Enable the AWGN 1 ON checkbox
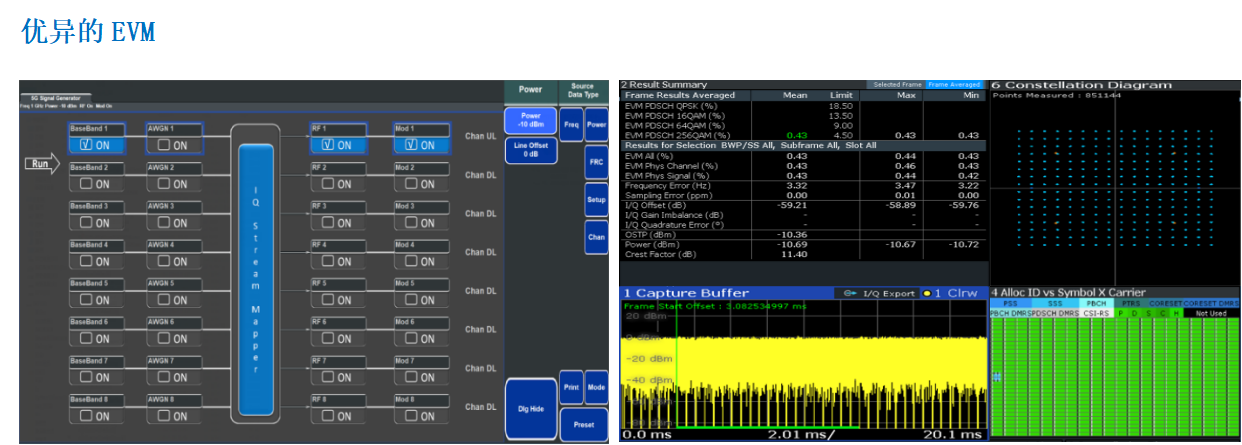Screen dimensions: 1242x445 [x=165, y=145]
